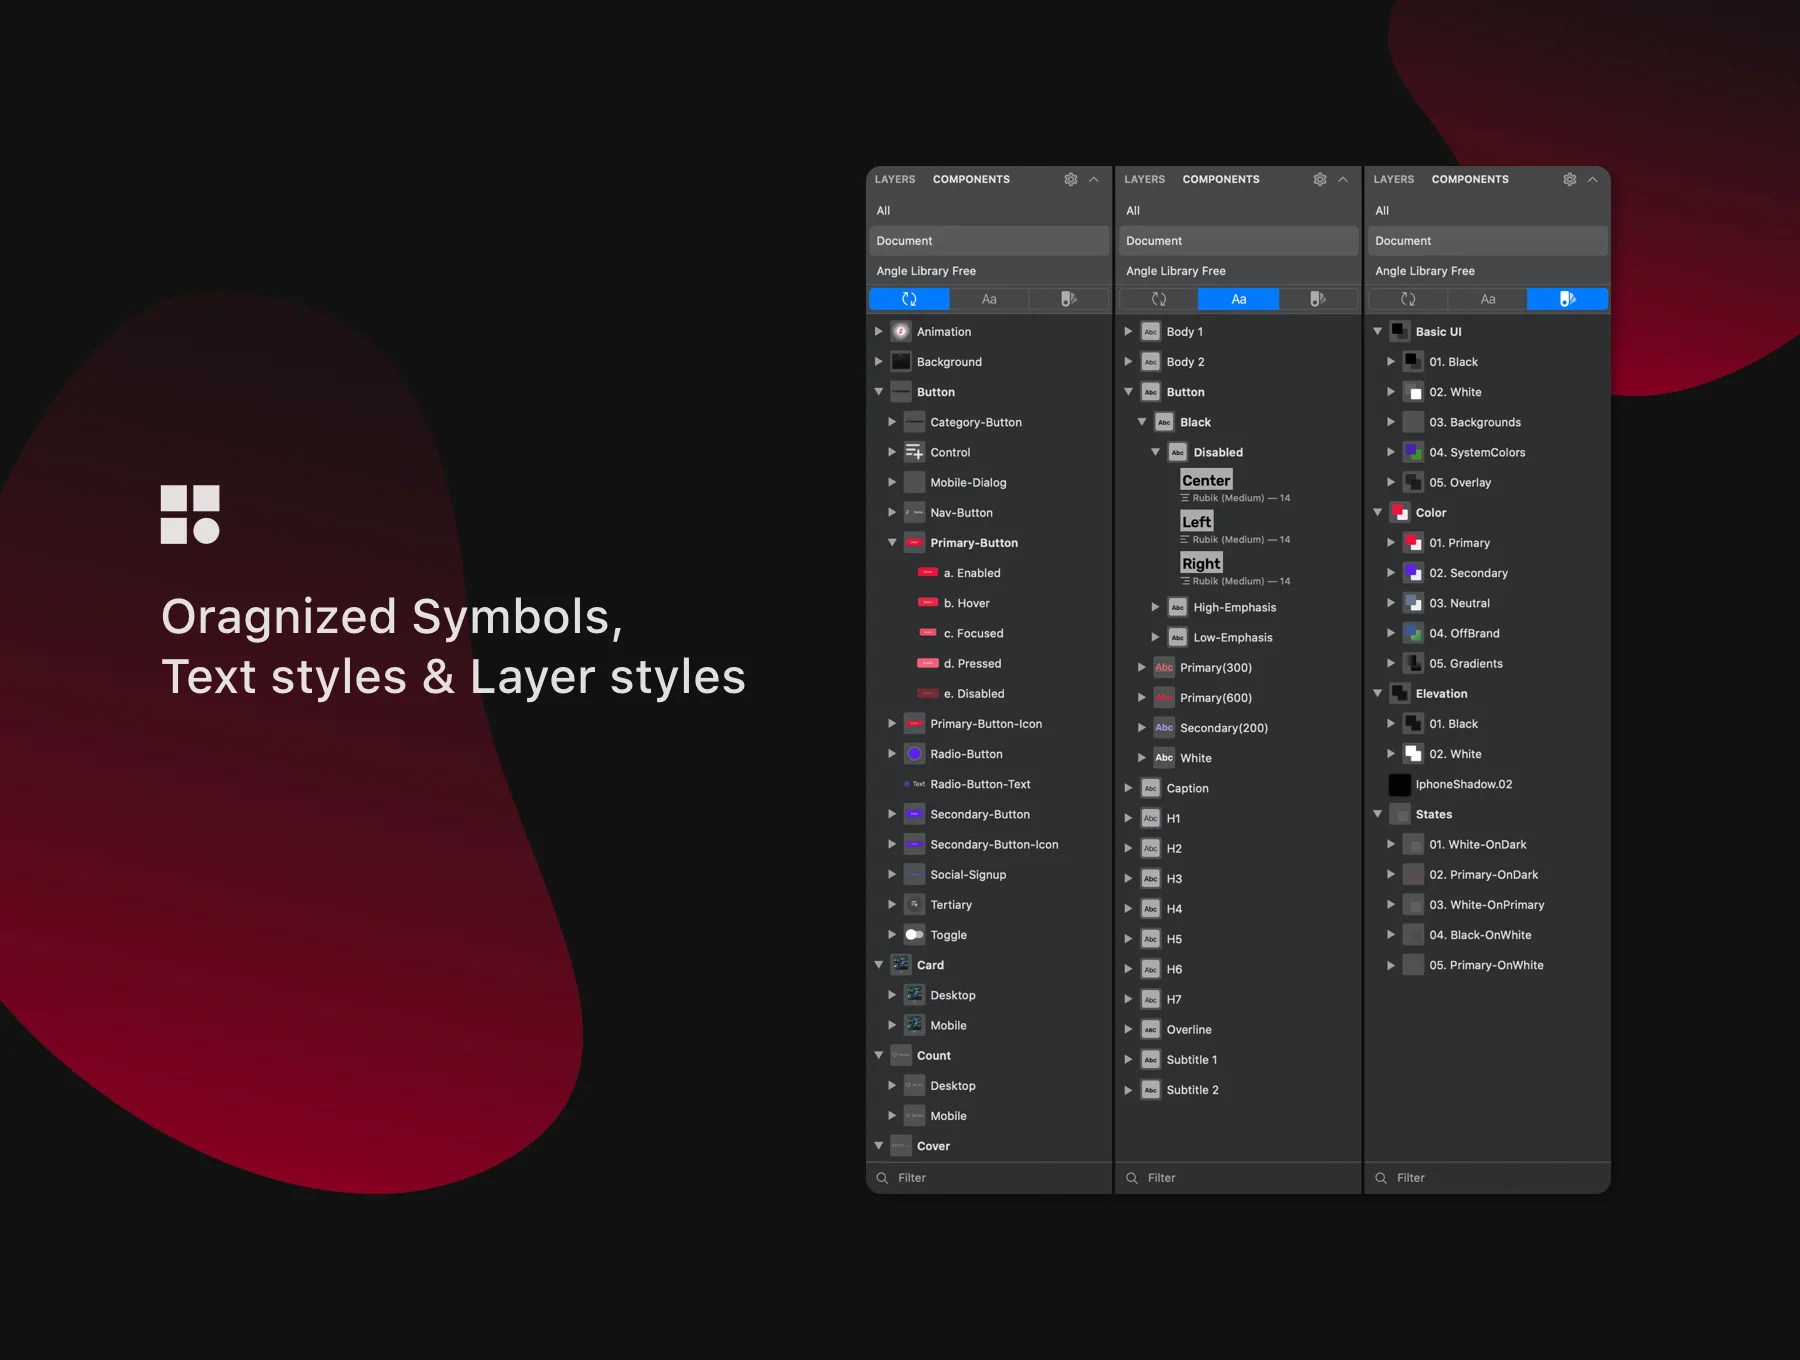1800x1360 pixels.
Task: Click the Secondary(200) purple Abc icon
Action: coord(1164,728)
